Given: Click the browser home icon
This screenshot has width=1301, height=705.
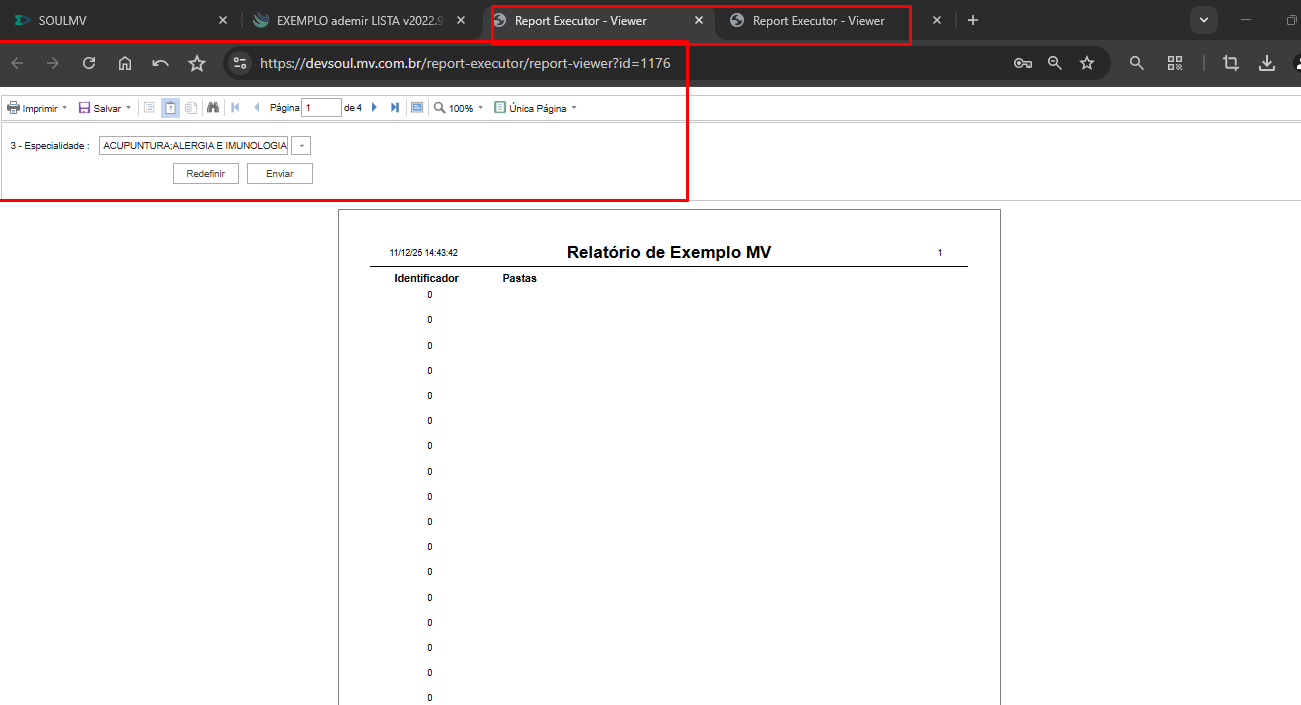Looking at the screenshot, I should [x=125, y=63].
